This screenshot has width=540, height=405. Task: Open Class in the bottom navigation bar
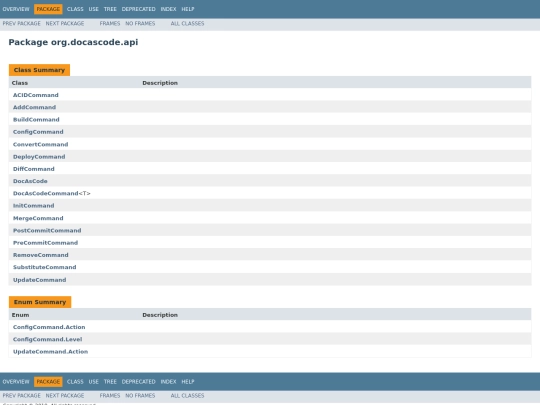[x=75, y=382]
